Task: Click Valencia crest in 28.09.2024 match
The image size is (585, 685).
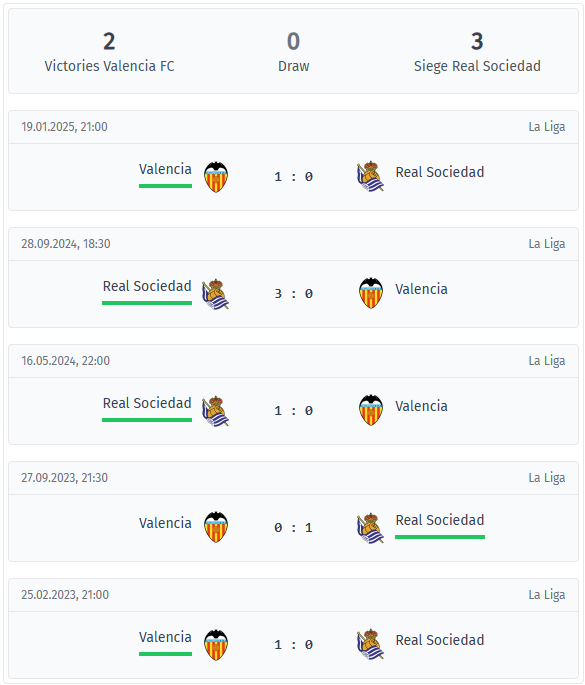Action: coord(371,293)
